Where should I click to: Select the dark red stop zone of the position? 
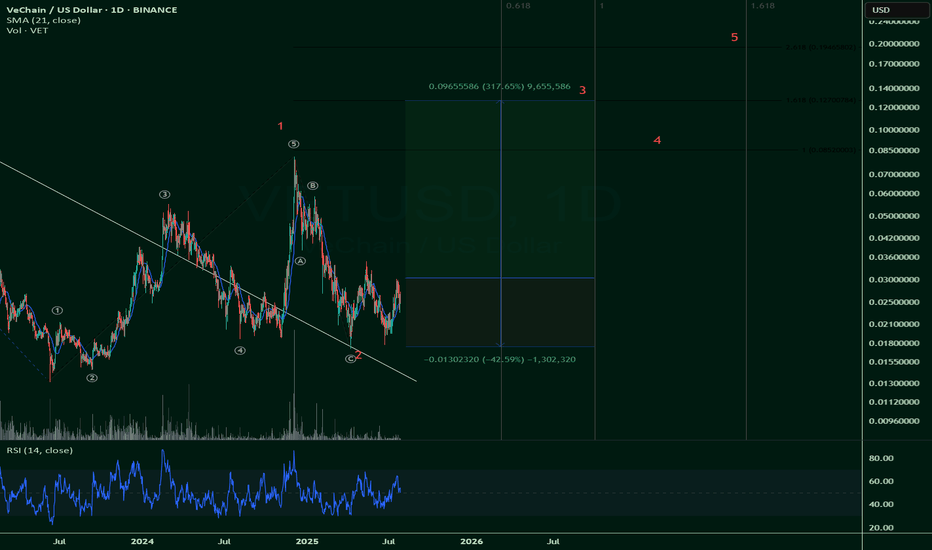click(500, 312)
